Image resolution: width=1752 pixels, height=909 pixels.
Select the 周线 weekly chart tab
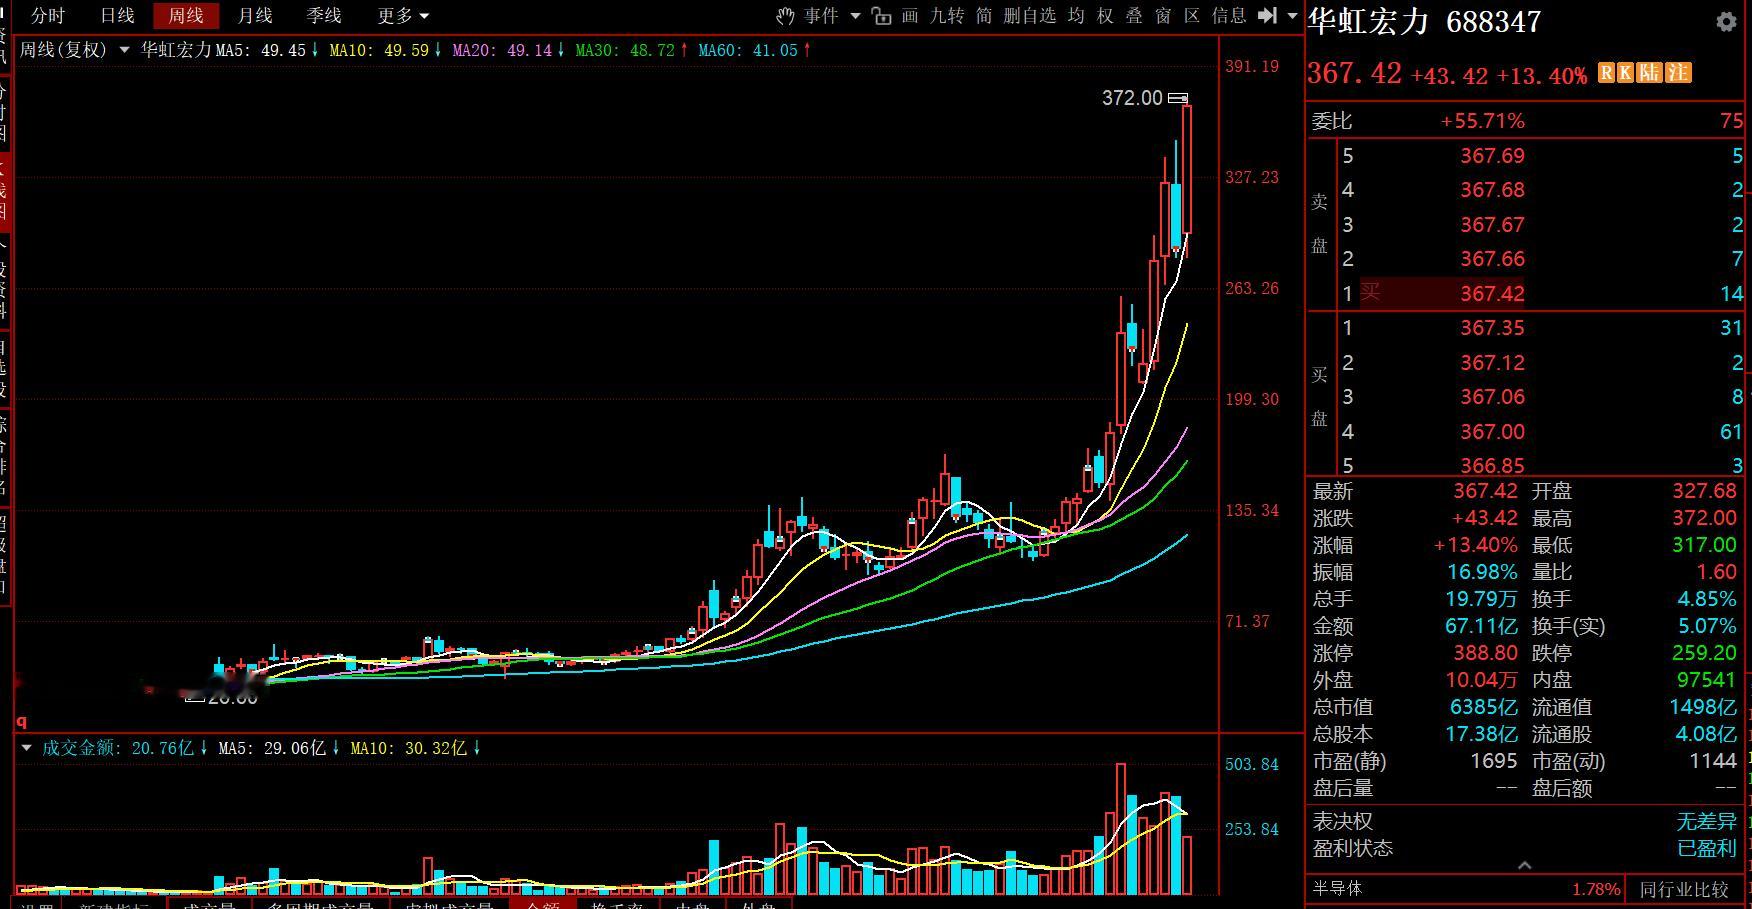pos(186,16)
